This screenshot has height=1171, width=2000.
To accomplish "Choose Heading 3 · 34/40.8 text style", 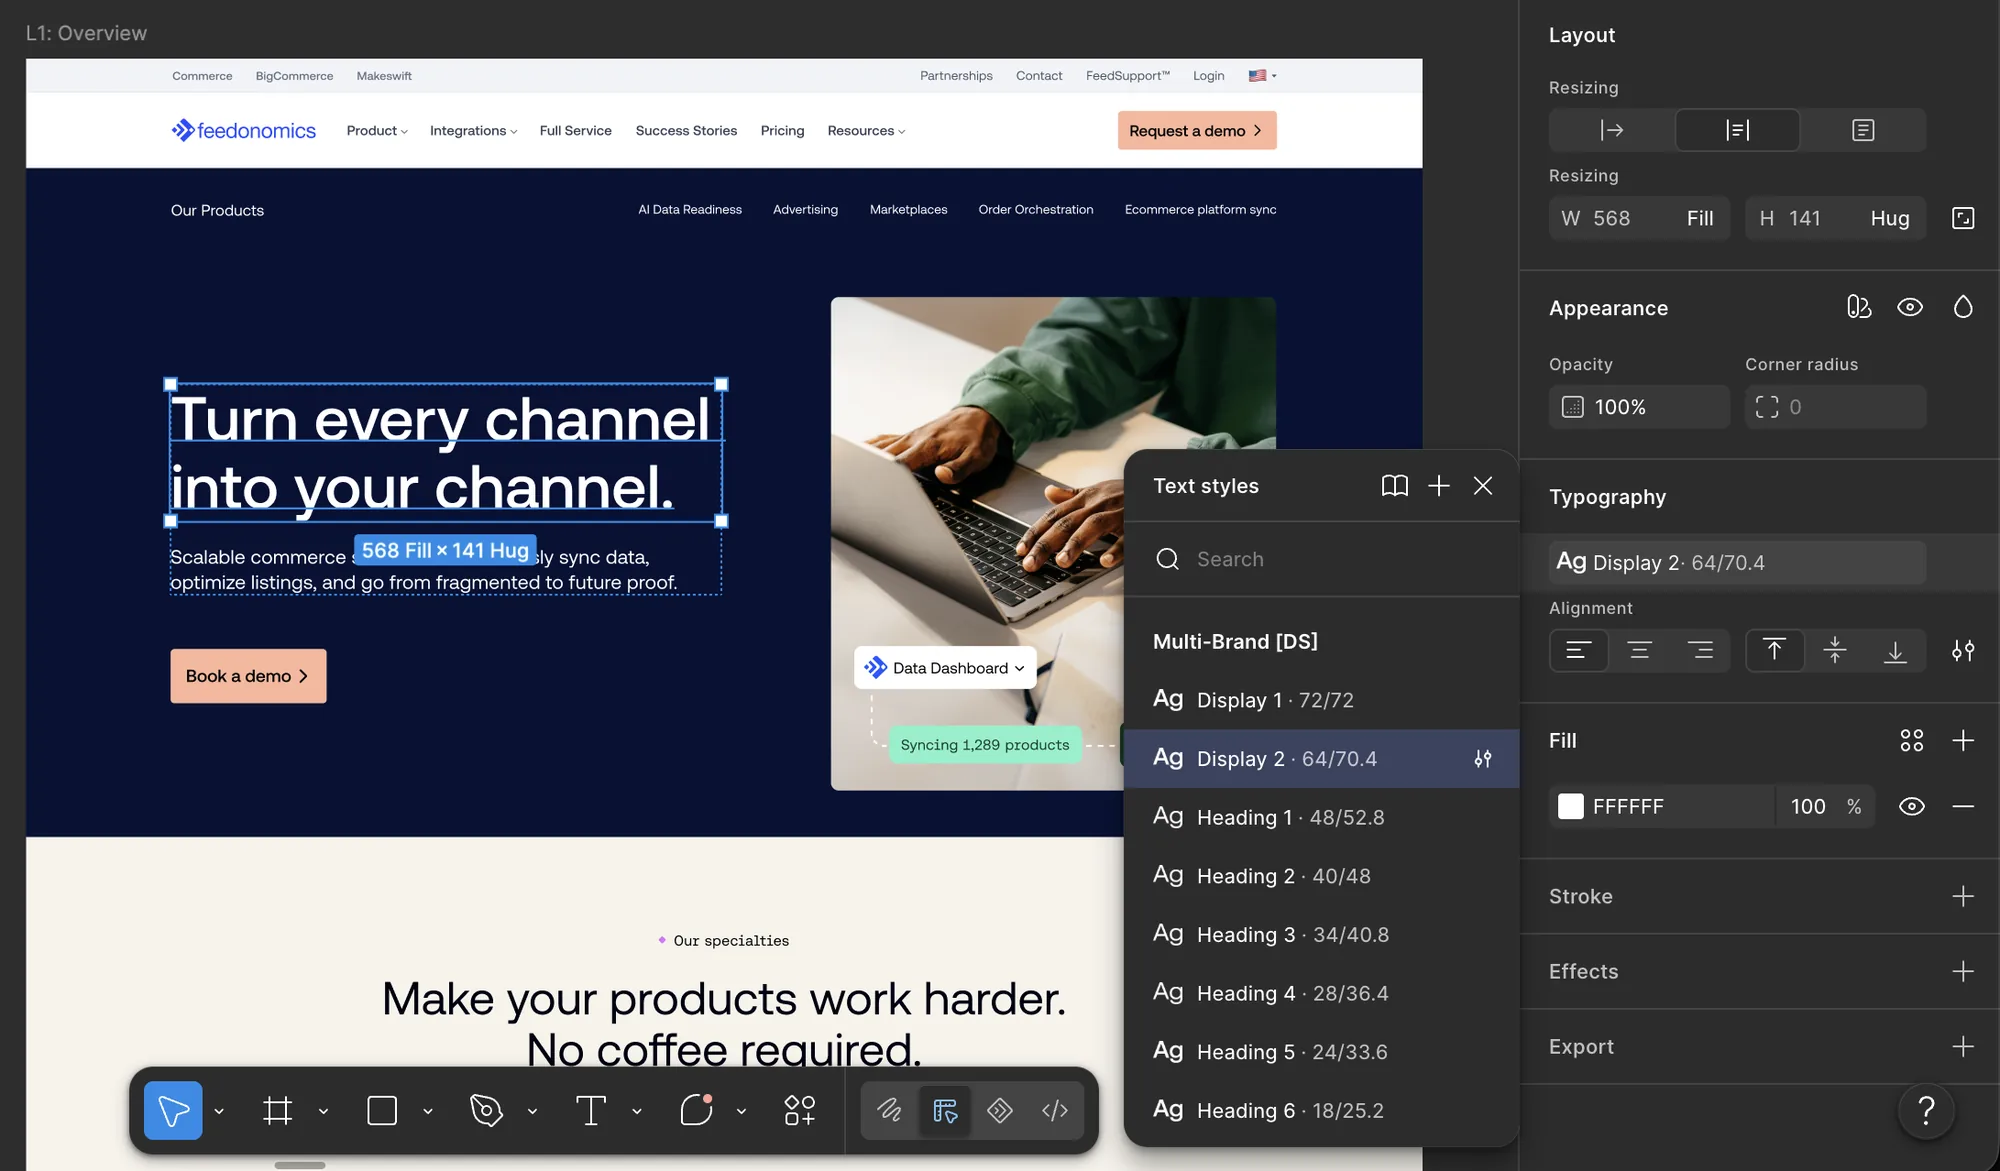I will point(1321,935).
